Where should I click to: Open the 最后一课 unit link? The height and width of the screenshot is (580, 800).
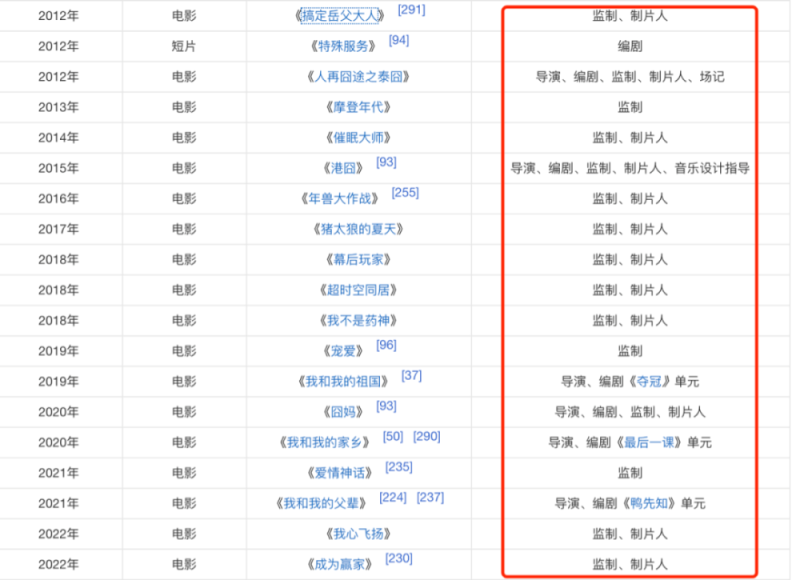[654, 443]
